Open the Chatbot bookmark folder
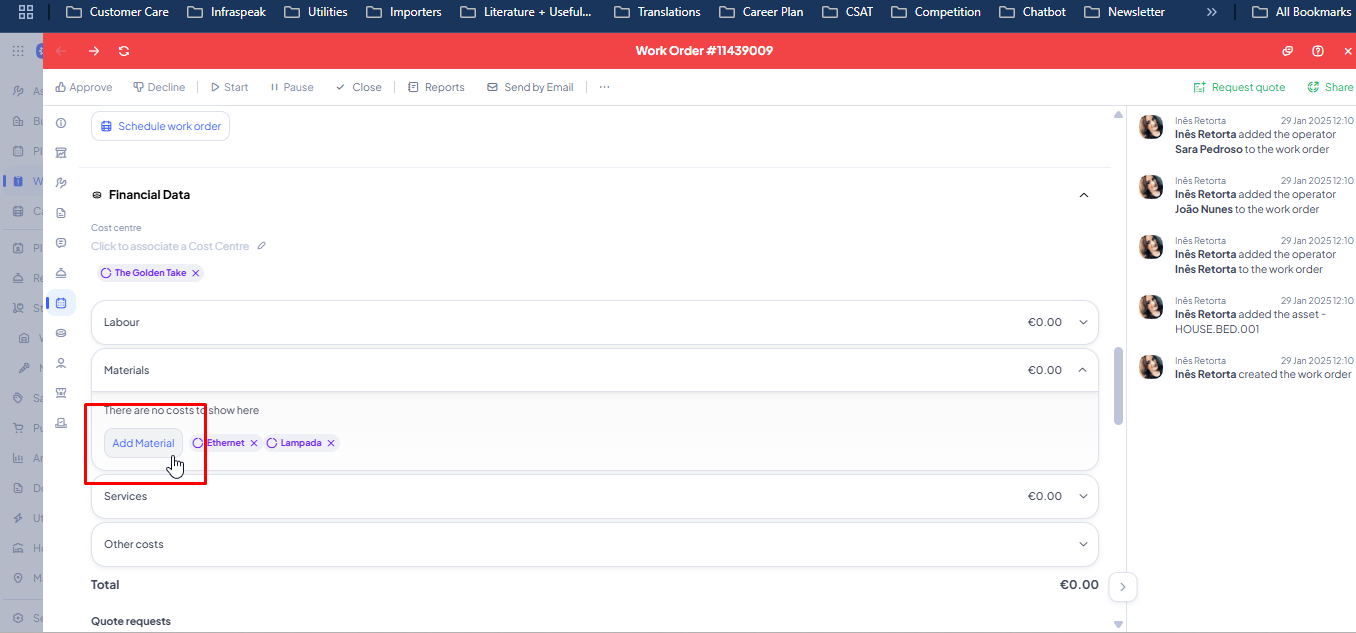This screenshot has width=1356, height=633. [1033, 12]
